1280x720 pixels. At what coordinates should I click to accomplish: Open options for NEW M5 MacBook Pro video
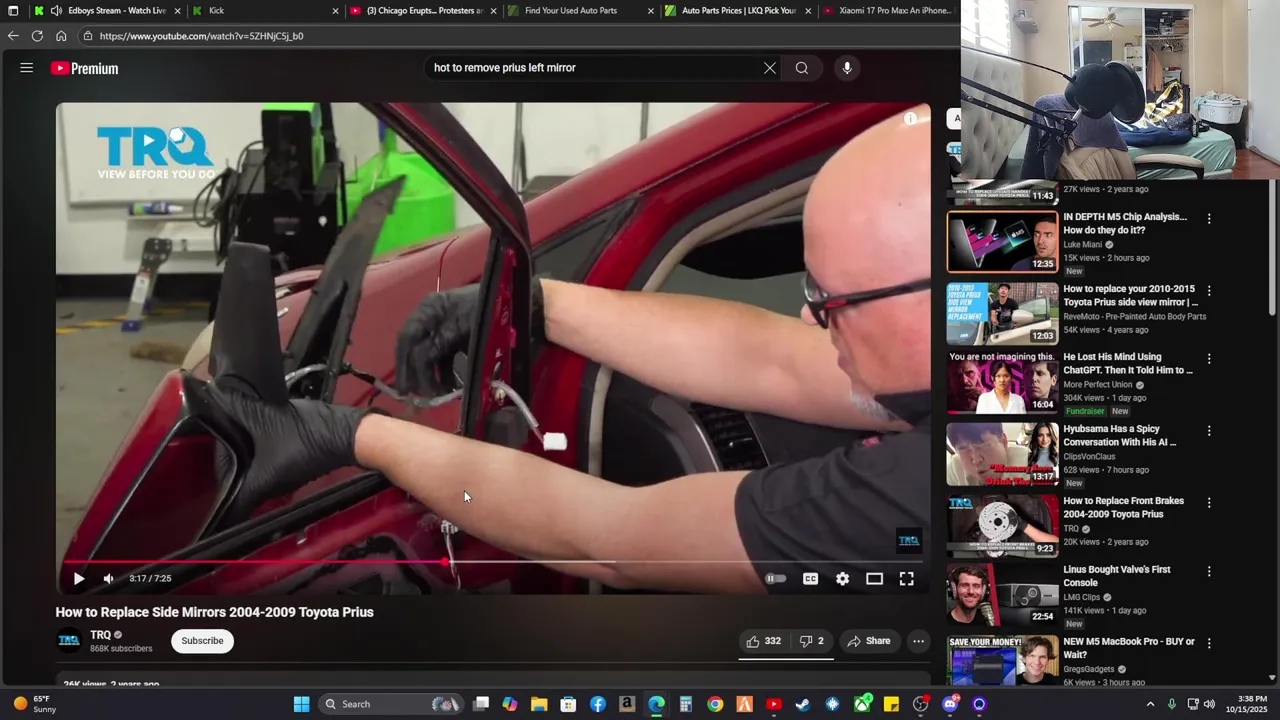[x=1209, y=643]
